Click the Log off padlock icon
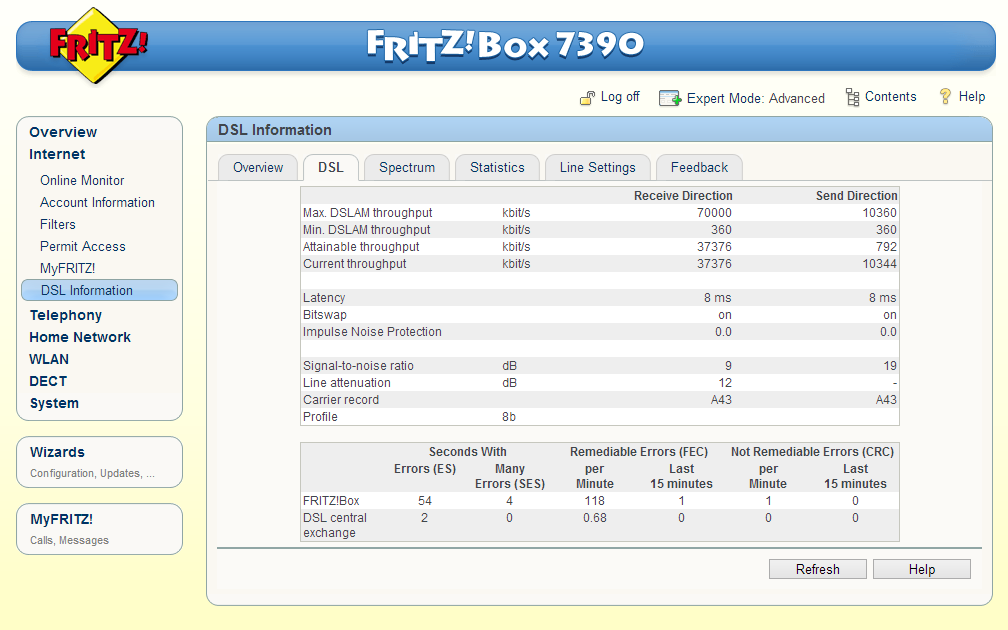Viewport: 1008px width, 630px height. click(587, 98)
